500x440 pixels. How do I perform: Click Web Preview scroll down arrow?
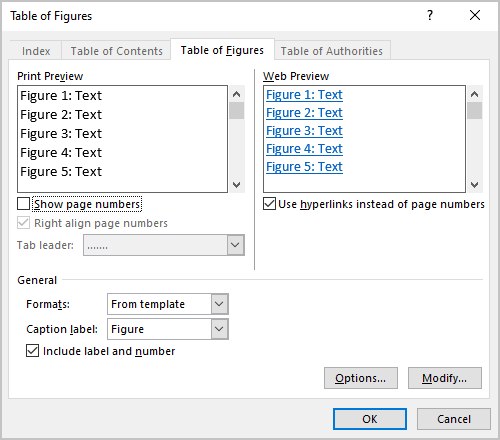475,184
